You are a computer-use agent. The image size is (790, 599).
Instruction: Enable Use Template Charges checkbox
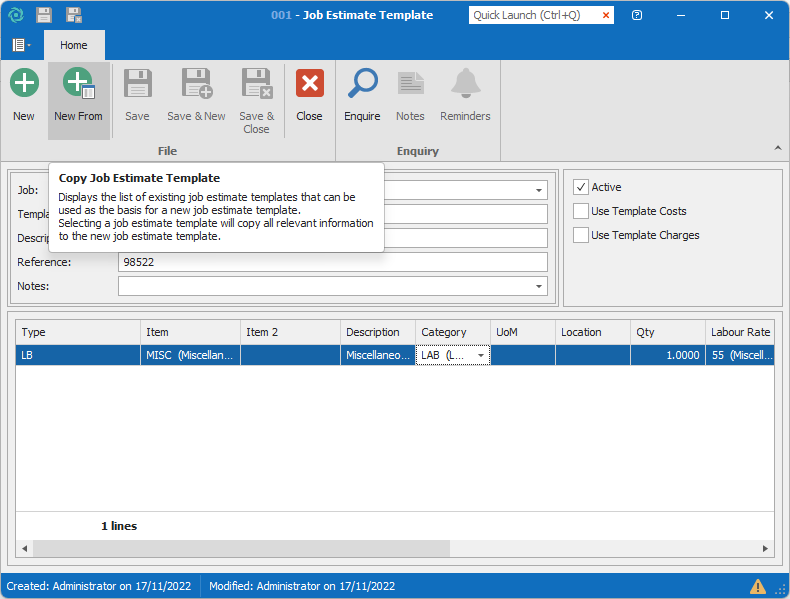[x=580, y=235]
